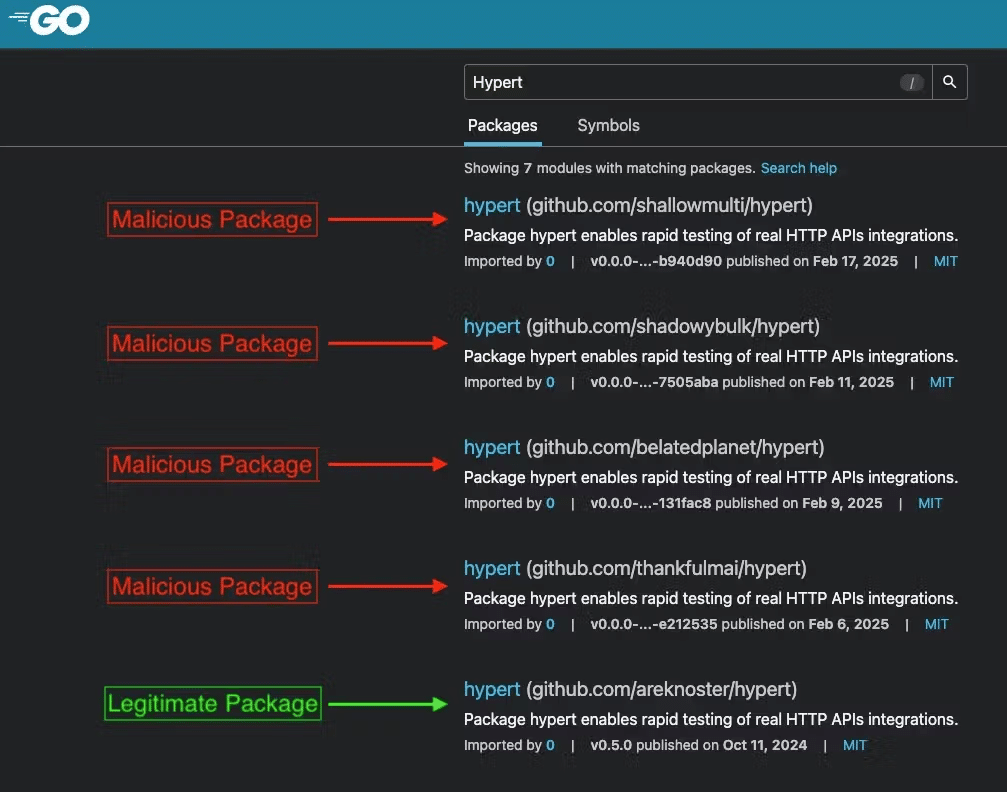Switch to the Symbols tab
Image resolution: width=1007 pixels, height=792 pixels.
click(608, 125)
